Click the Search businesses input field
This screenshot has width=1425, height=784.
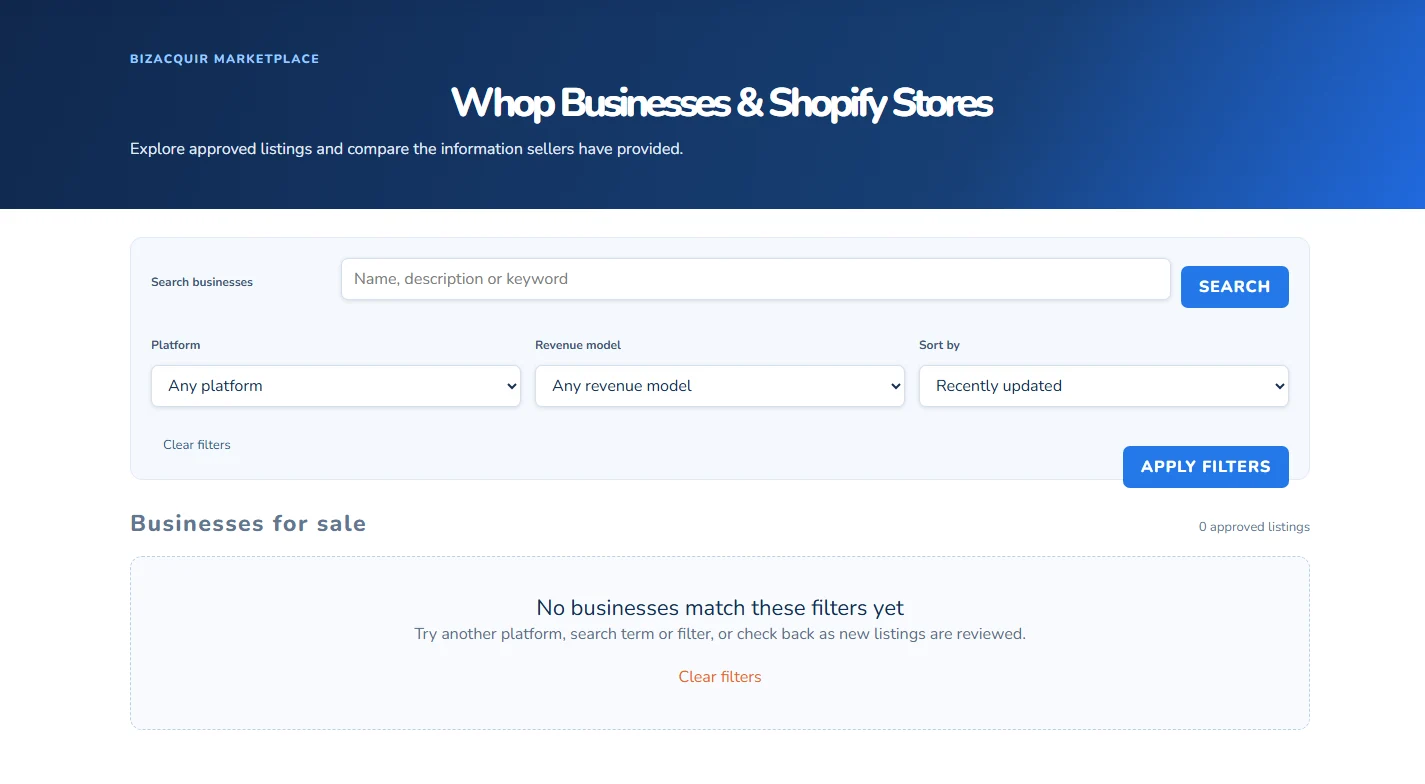(755, 279)
